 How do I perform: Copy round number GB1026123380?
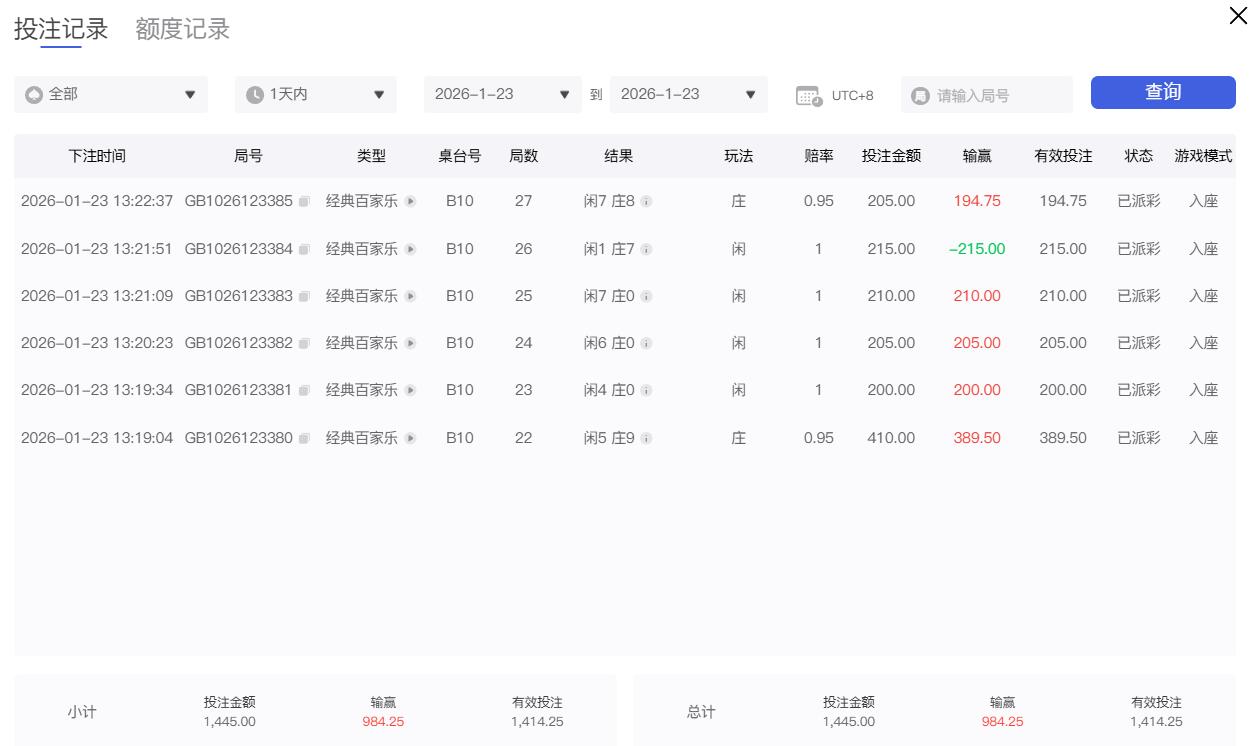304,439
